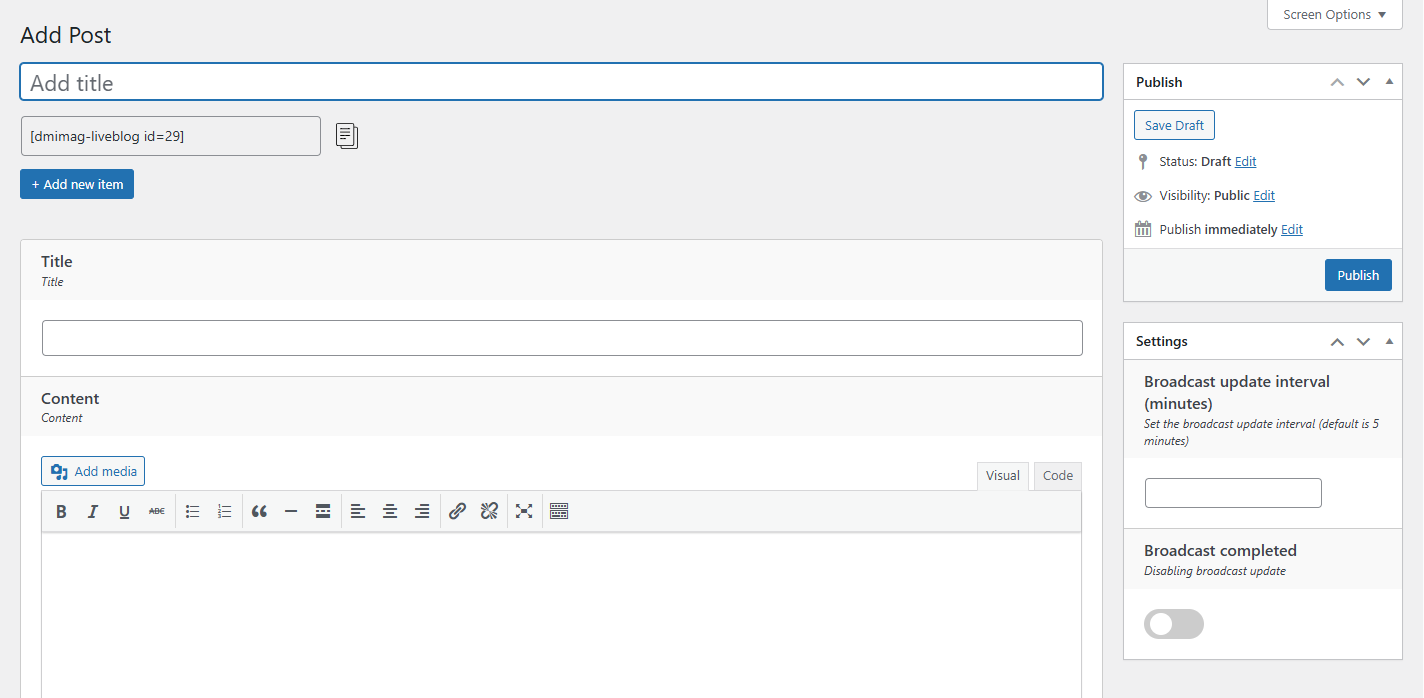Collapse the Settings panel

tap(1389, 341)
